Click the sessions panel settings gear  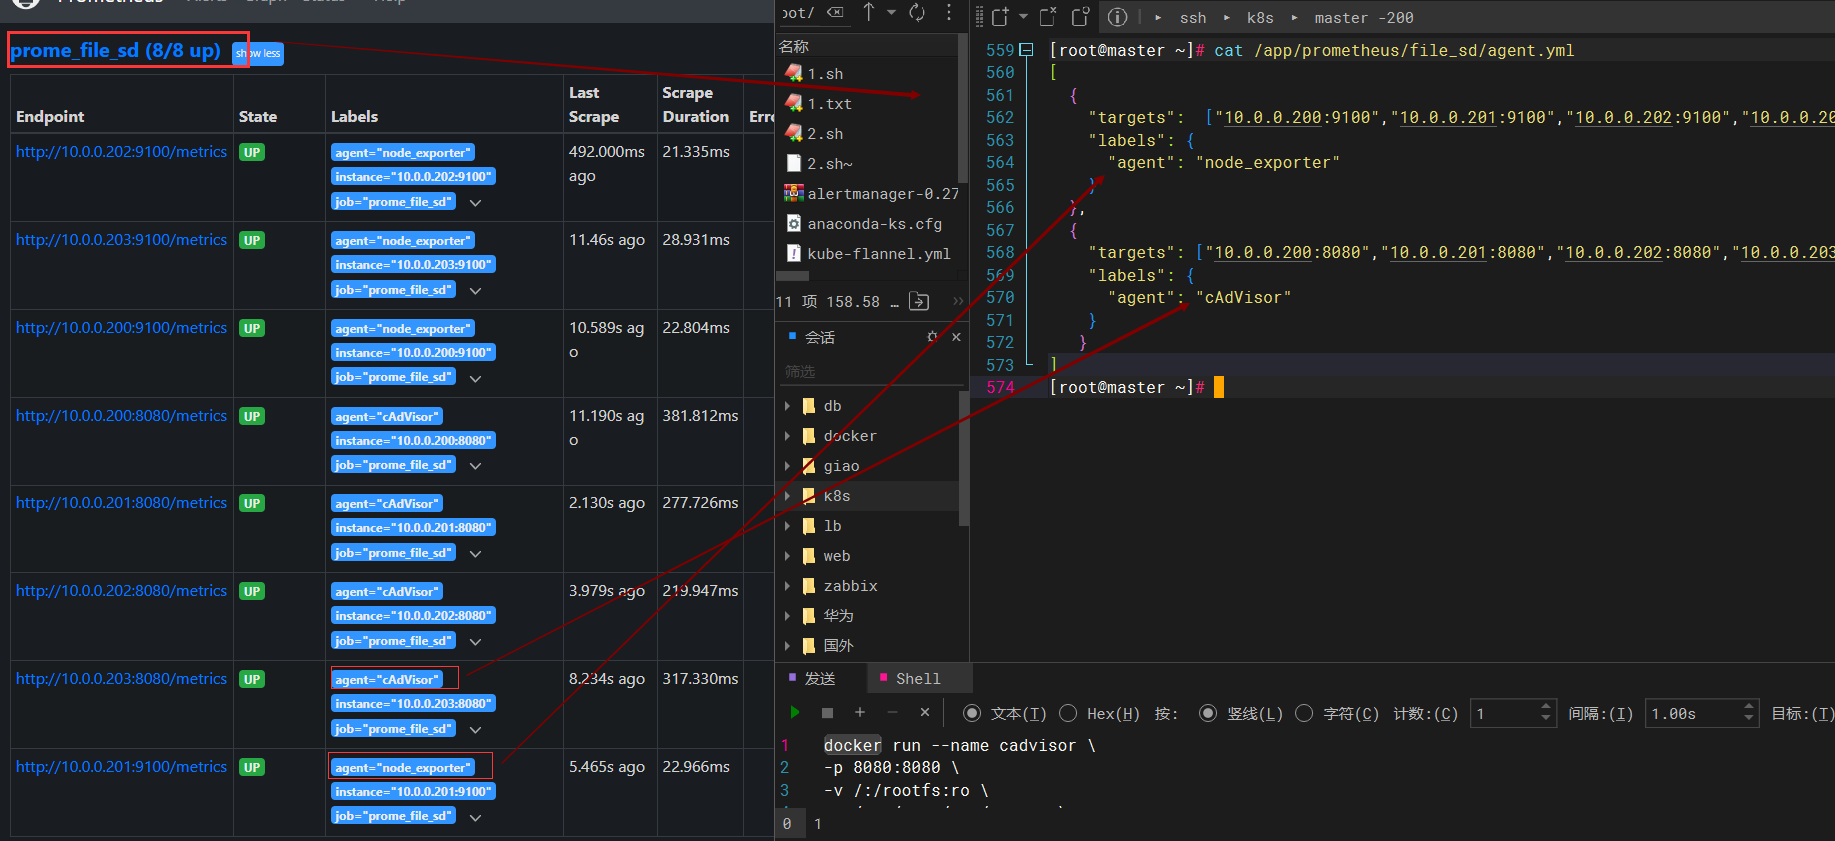point(932,337)
